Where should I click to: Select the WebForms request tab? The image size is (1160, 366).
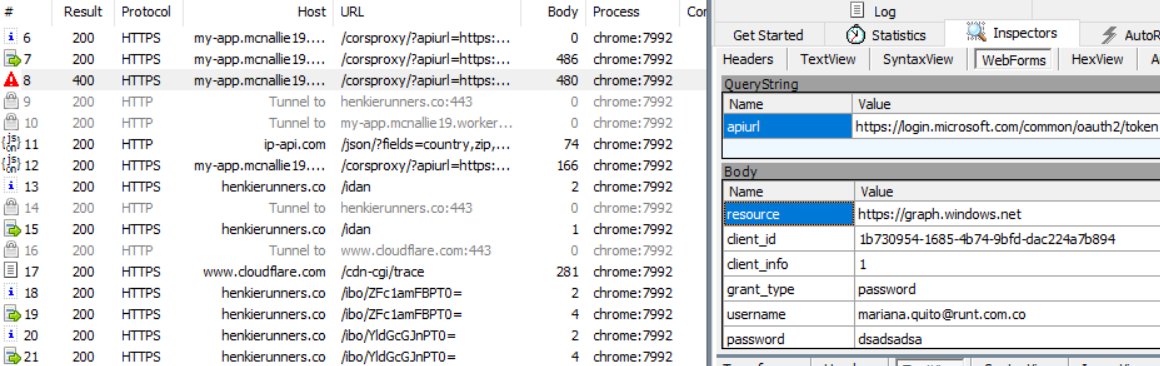(1014, 60)
